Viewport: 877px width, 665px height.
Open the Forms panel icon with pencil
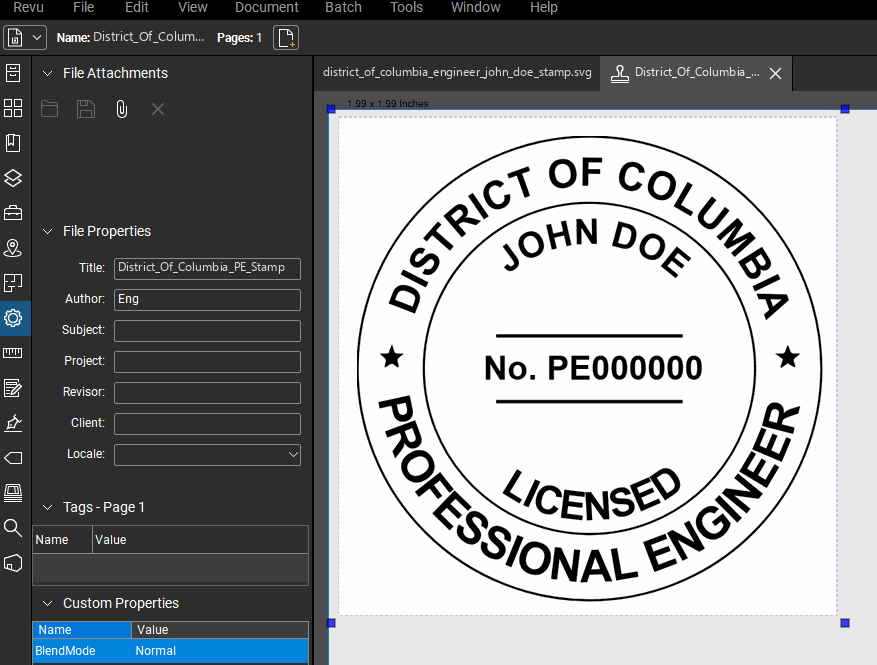point(13,388)
